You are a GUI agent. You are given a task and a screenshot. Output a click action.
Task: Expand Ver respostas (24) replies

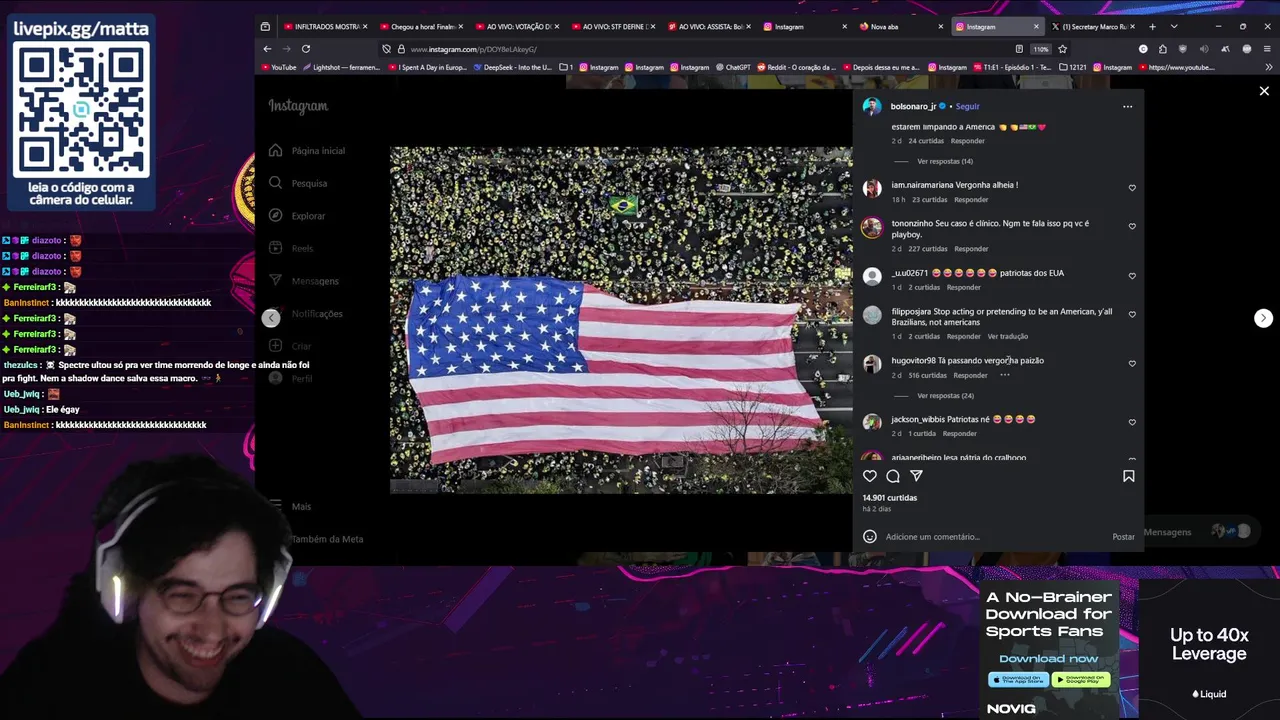945,396
